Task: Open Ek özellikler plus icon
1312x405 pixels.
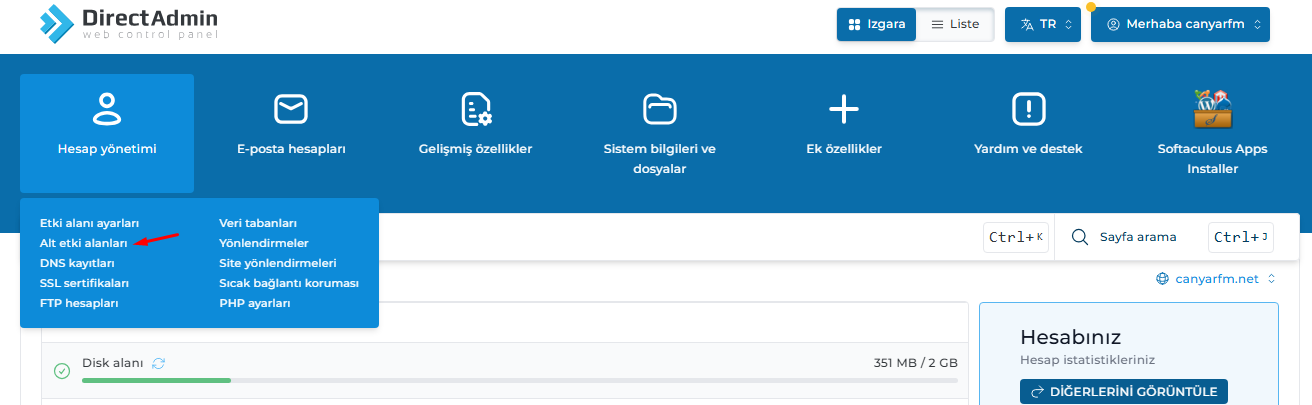Action: tap(844, 108)
